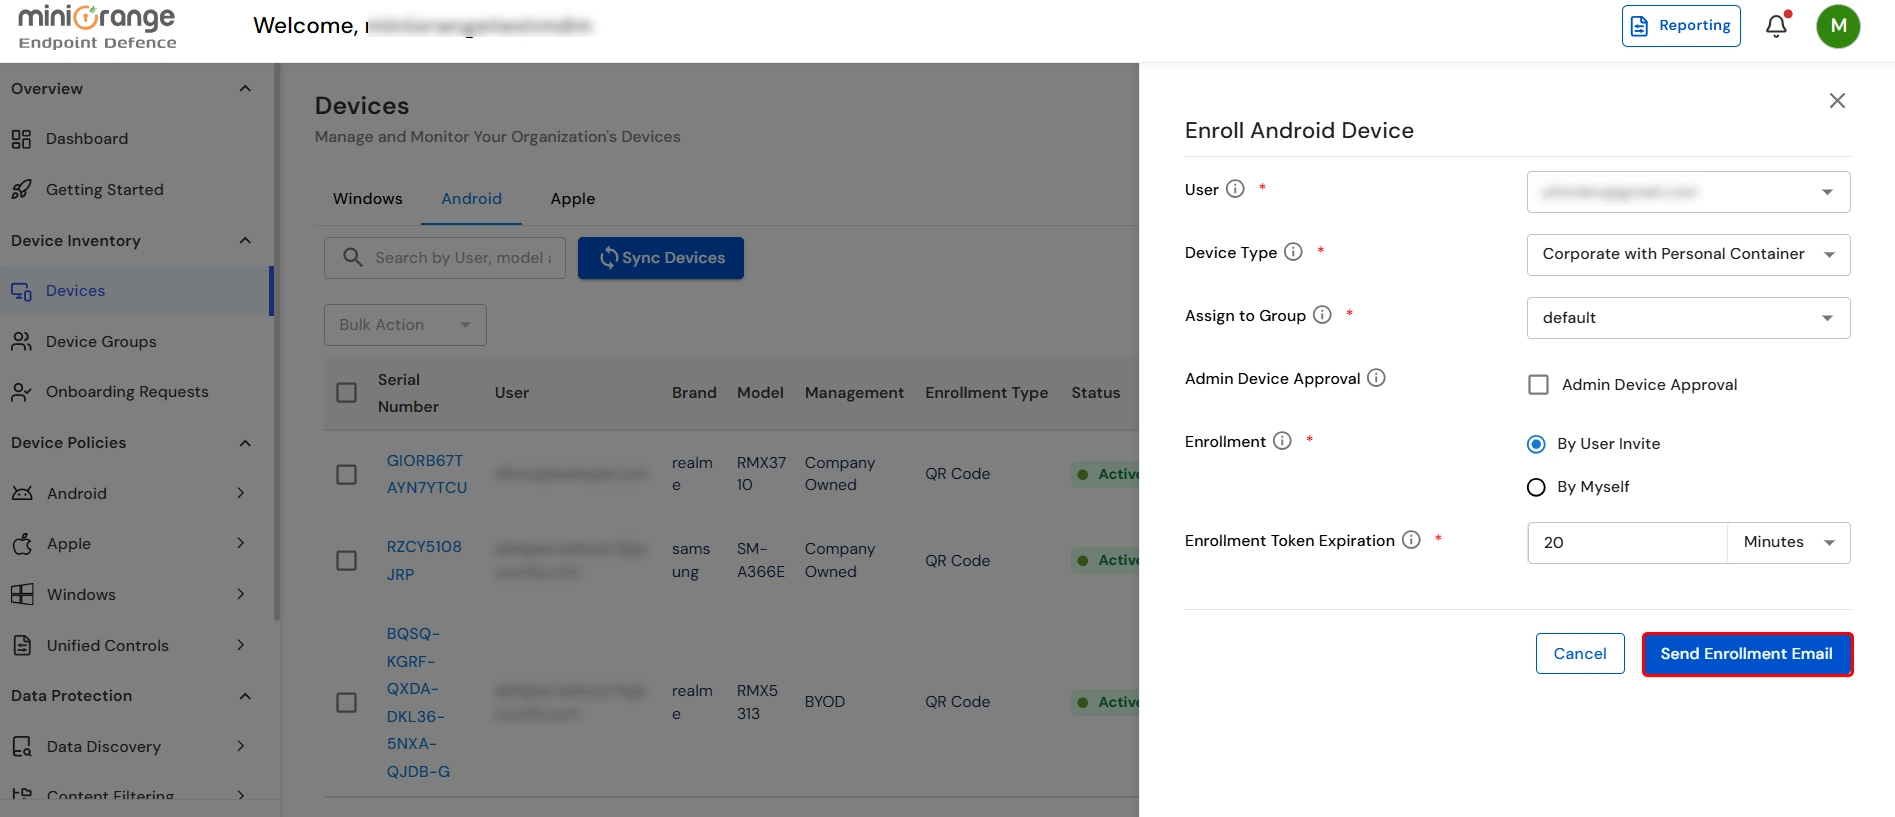Click the Devices sidebar icon
Viewport: 1895px width, 817px height.
[x=21, y=291]
